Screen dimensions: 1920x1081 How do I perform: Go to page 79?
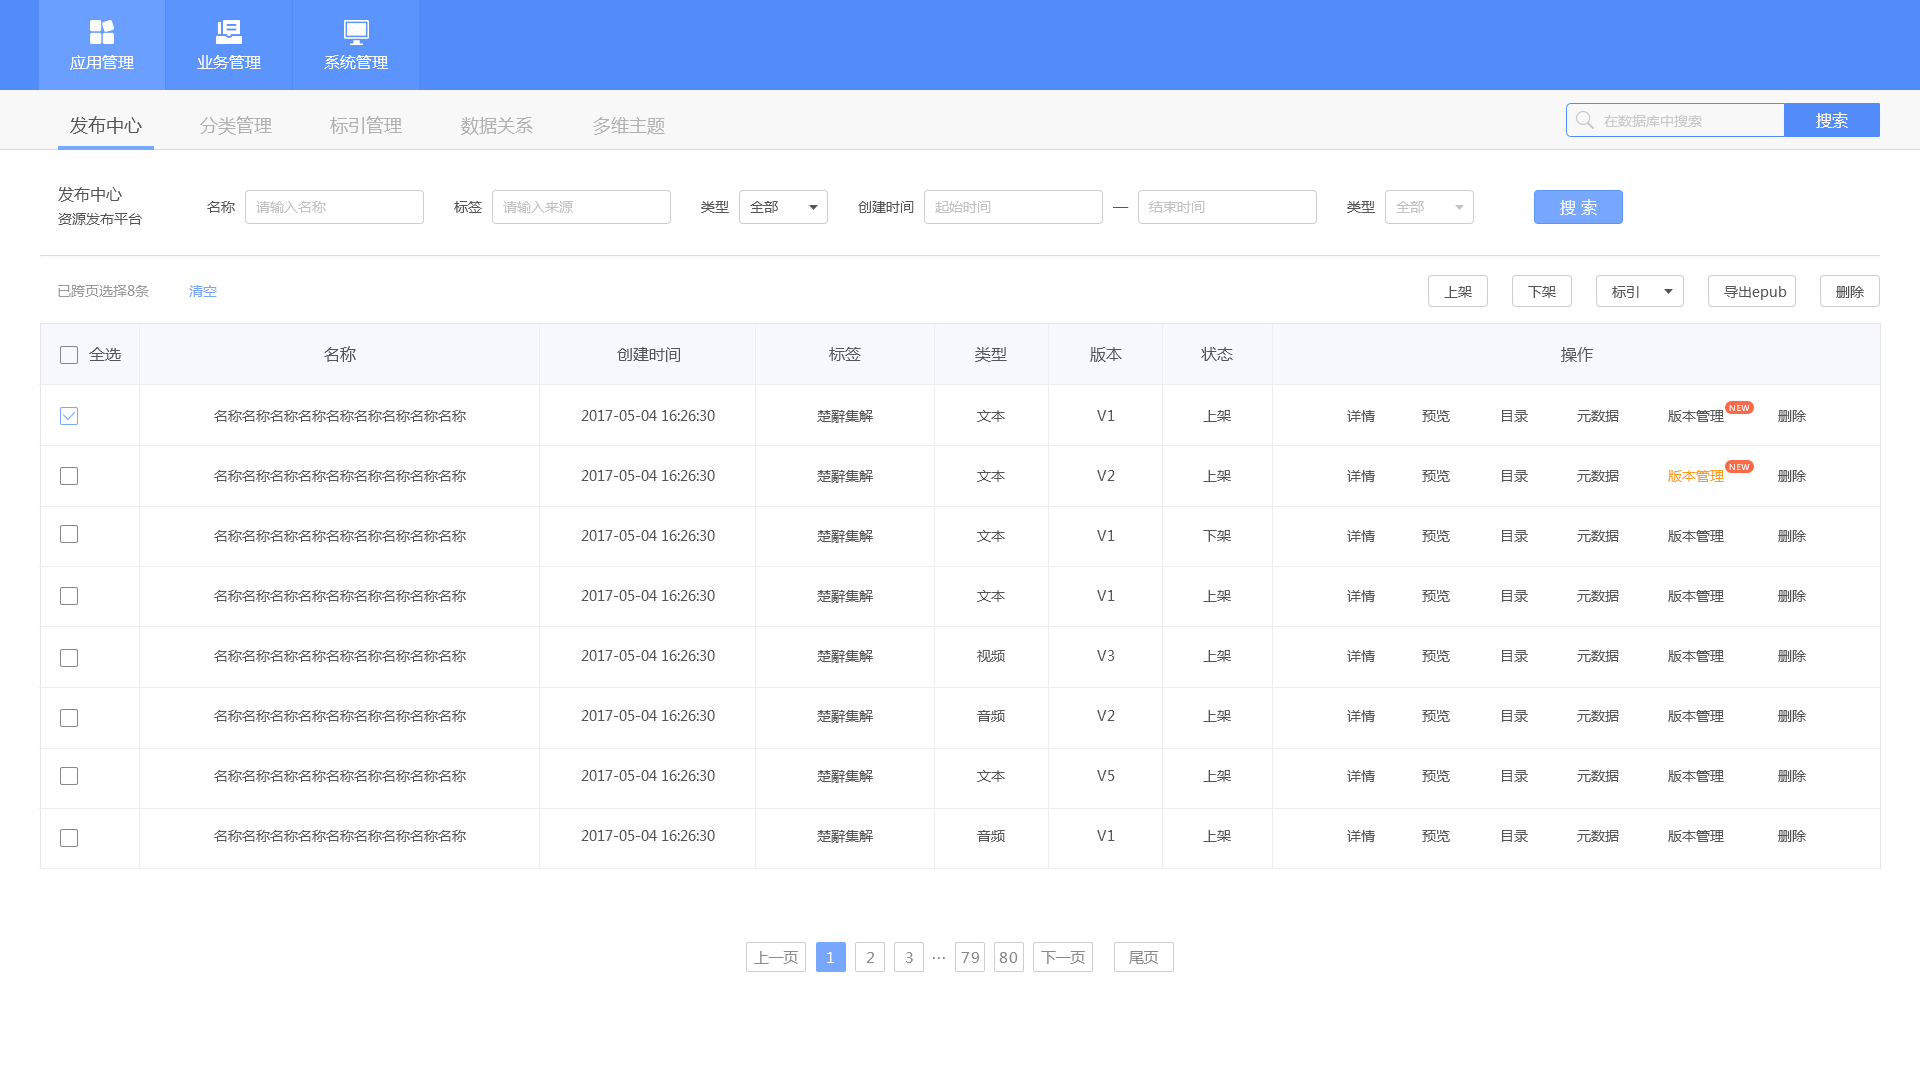coord(970,957)
